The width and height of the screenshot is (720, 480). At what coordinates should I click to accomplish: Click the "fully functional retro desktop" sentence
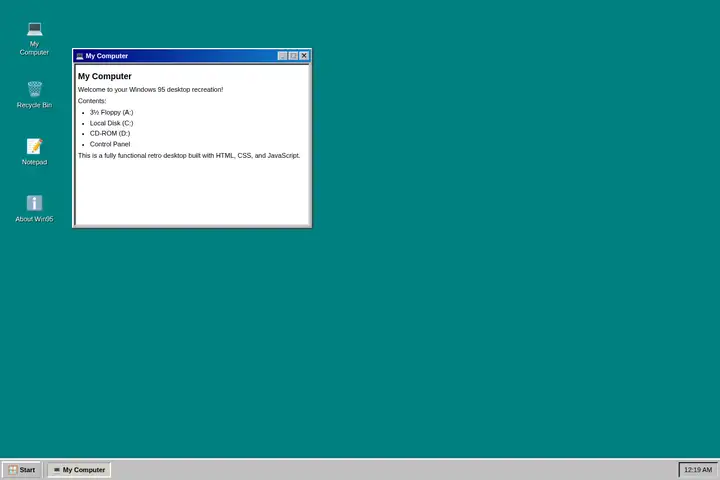(x=189, y=156)
